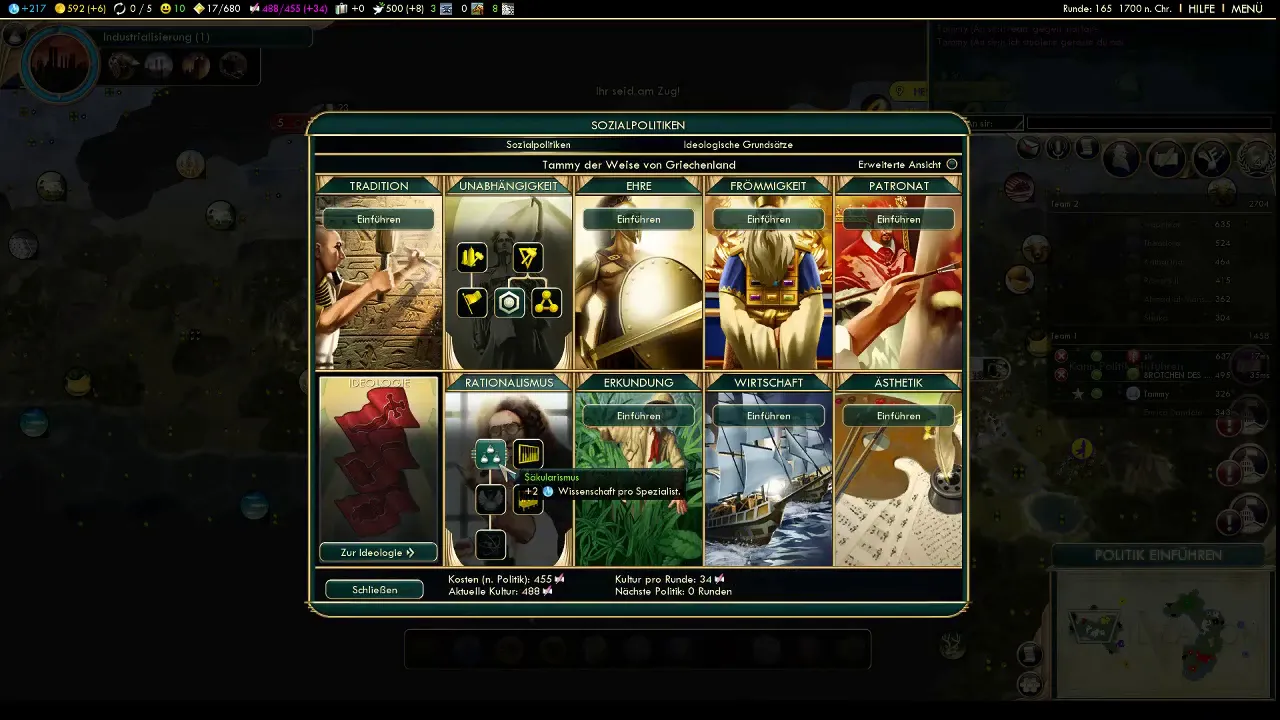The height and width of the screenshot is (720, 1280).
Task: Click the strategic resource icon next to 3
Action: [446, 9]
